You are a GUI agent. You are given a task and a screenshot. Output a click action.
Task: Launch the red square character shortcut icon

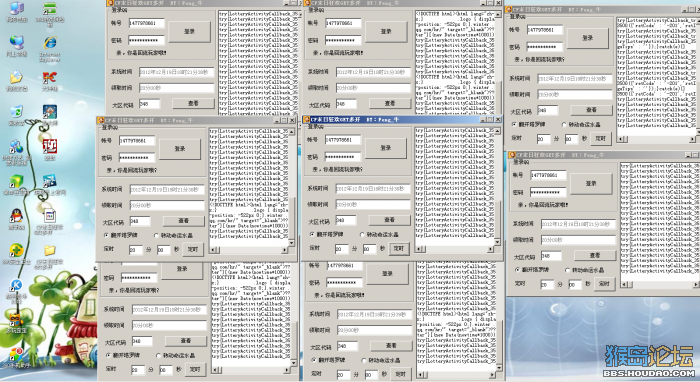click(50, 146)
